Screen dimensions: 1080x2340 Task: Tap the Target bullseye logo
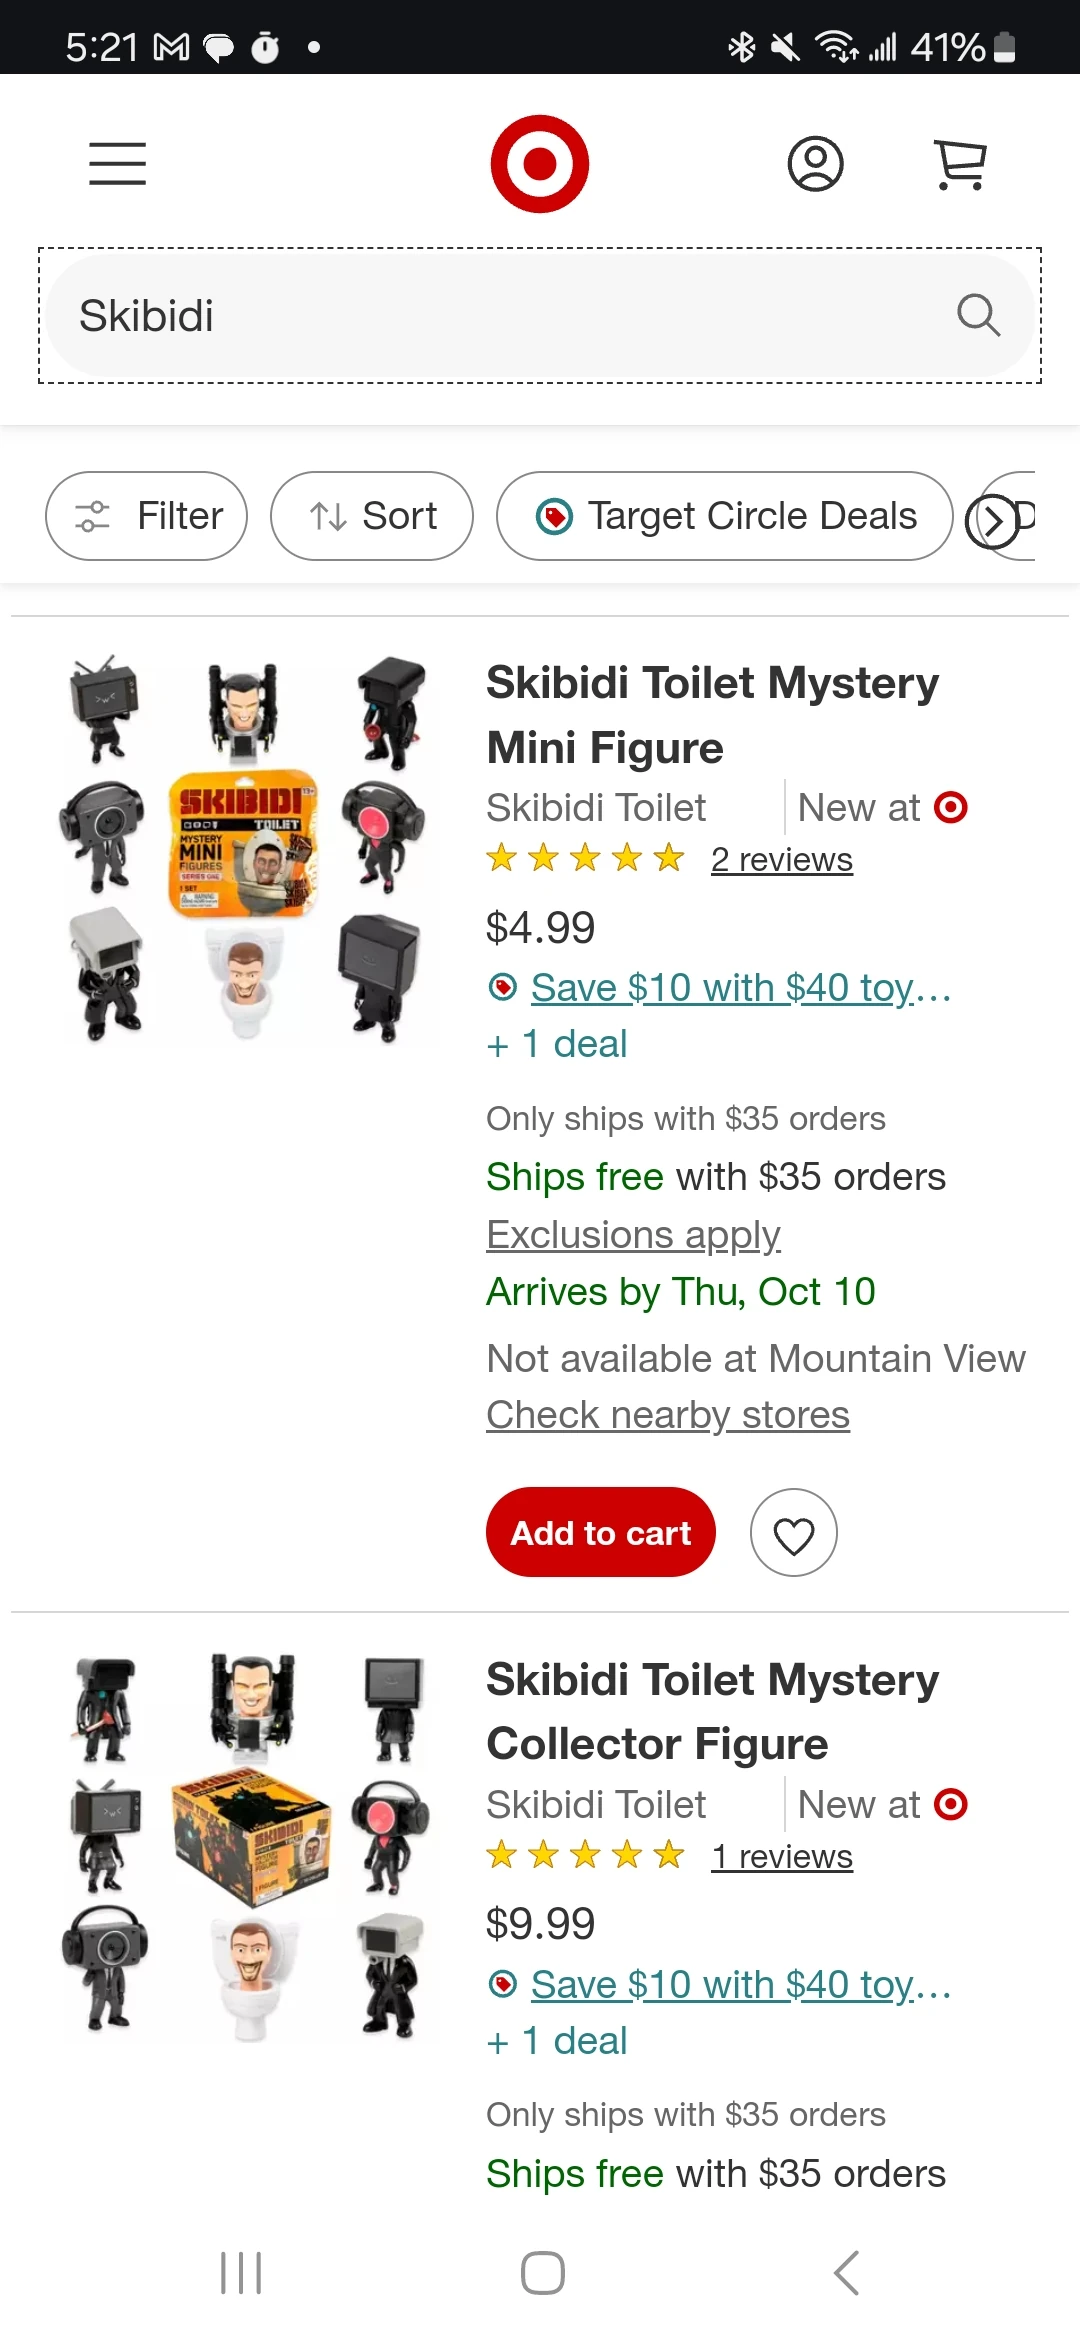pos(539,164)
